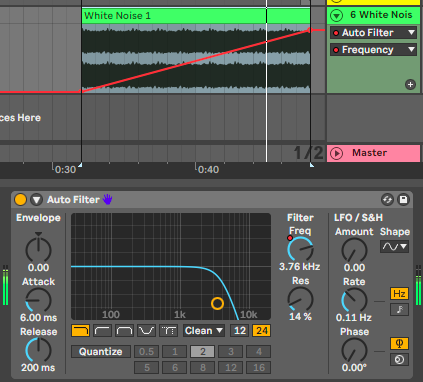The height and width of the screenshot is (382, 423).
Task: Select the low-pass filter type icon
Action: click(80, 331)
